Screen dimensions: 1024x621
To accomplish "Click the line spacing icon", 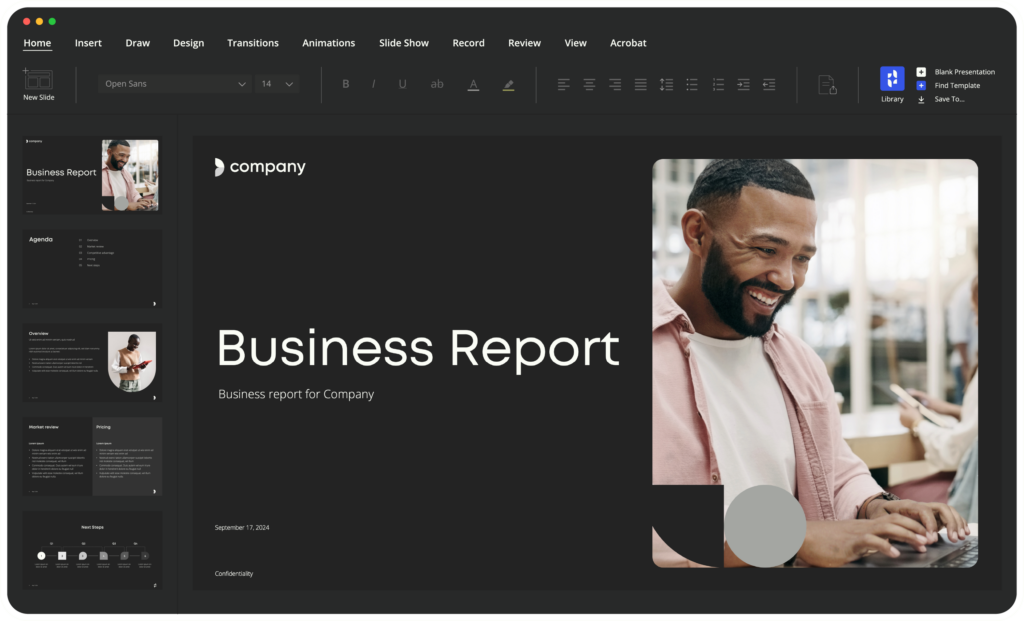I will tap(665, 84).
